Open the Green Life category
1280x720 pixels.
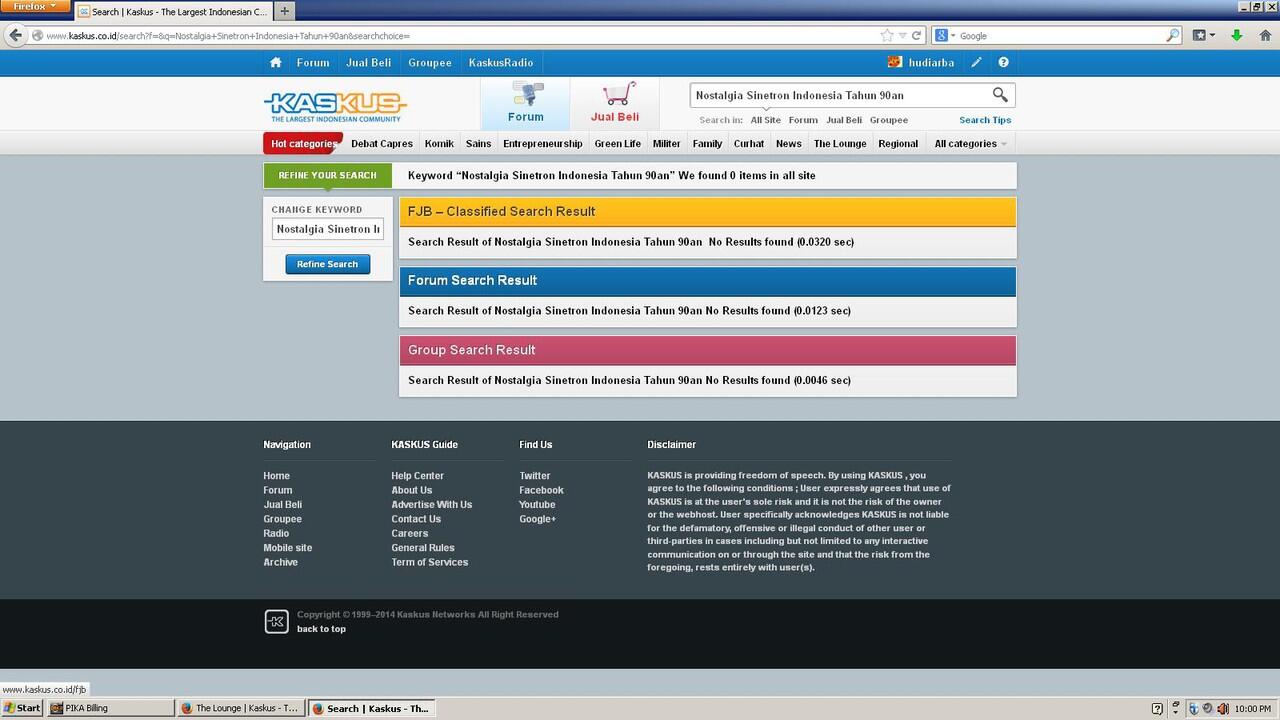618,144
